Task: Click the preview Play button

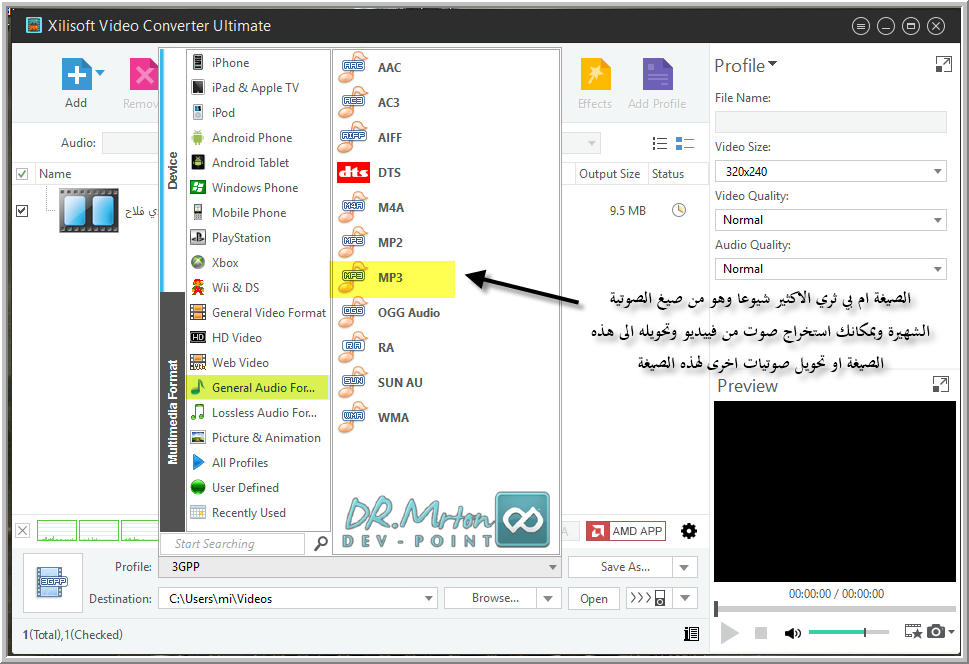Action: click(730, 632)
